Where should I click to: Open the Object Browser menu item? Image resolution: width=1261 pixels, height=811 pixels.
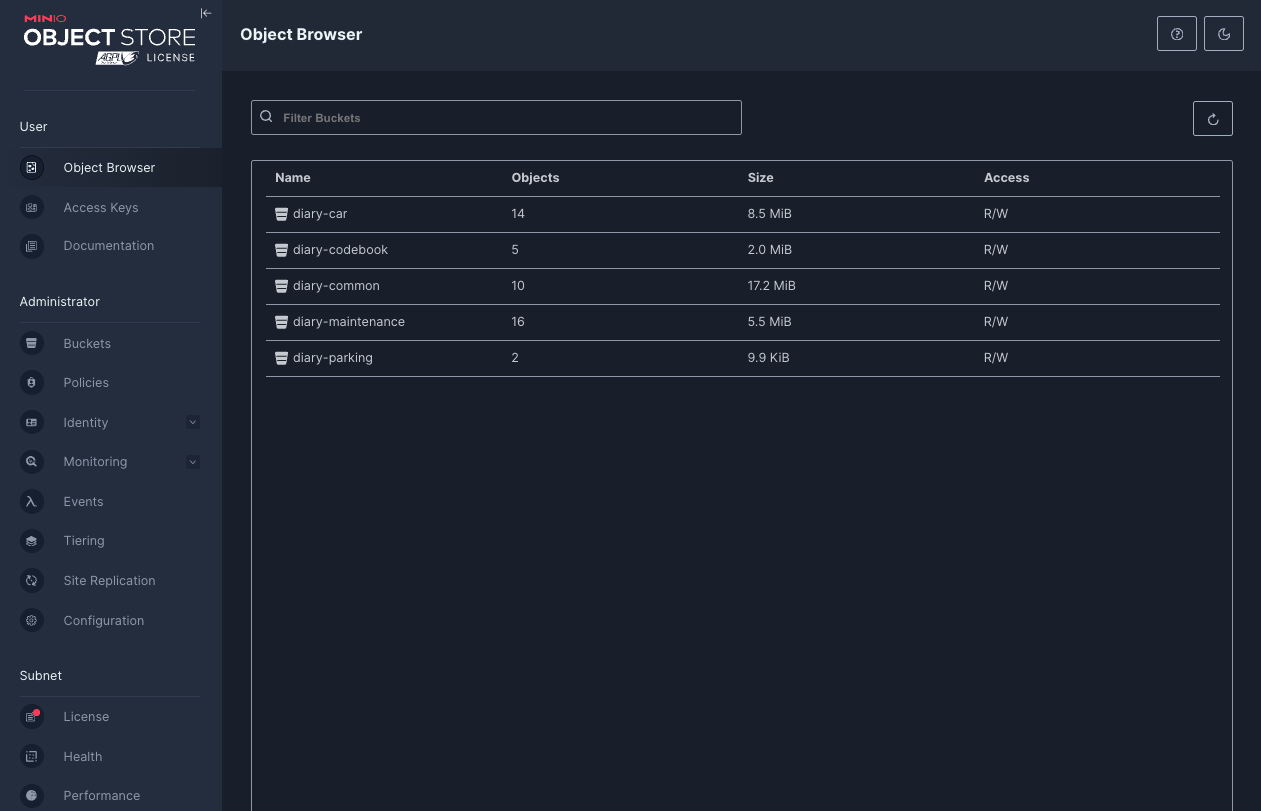coord(109,167)
